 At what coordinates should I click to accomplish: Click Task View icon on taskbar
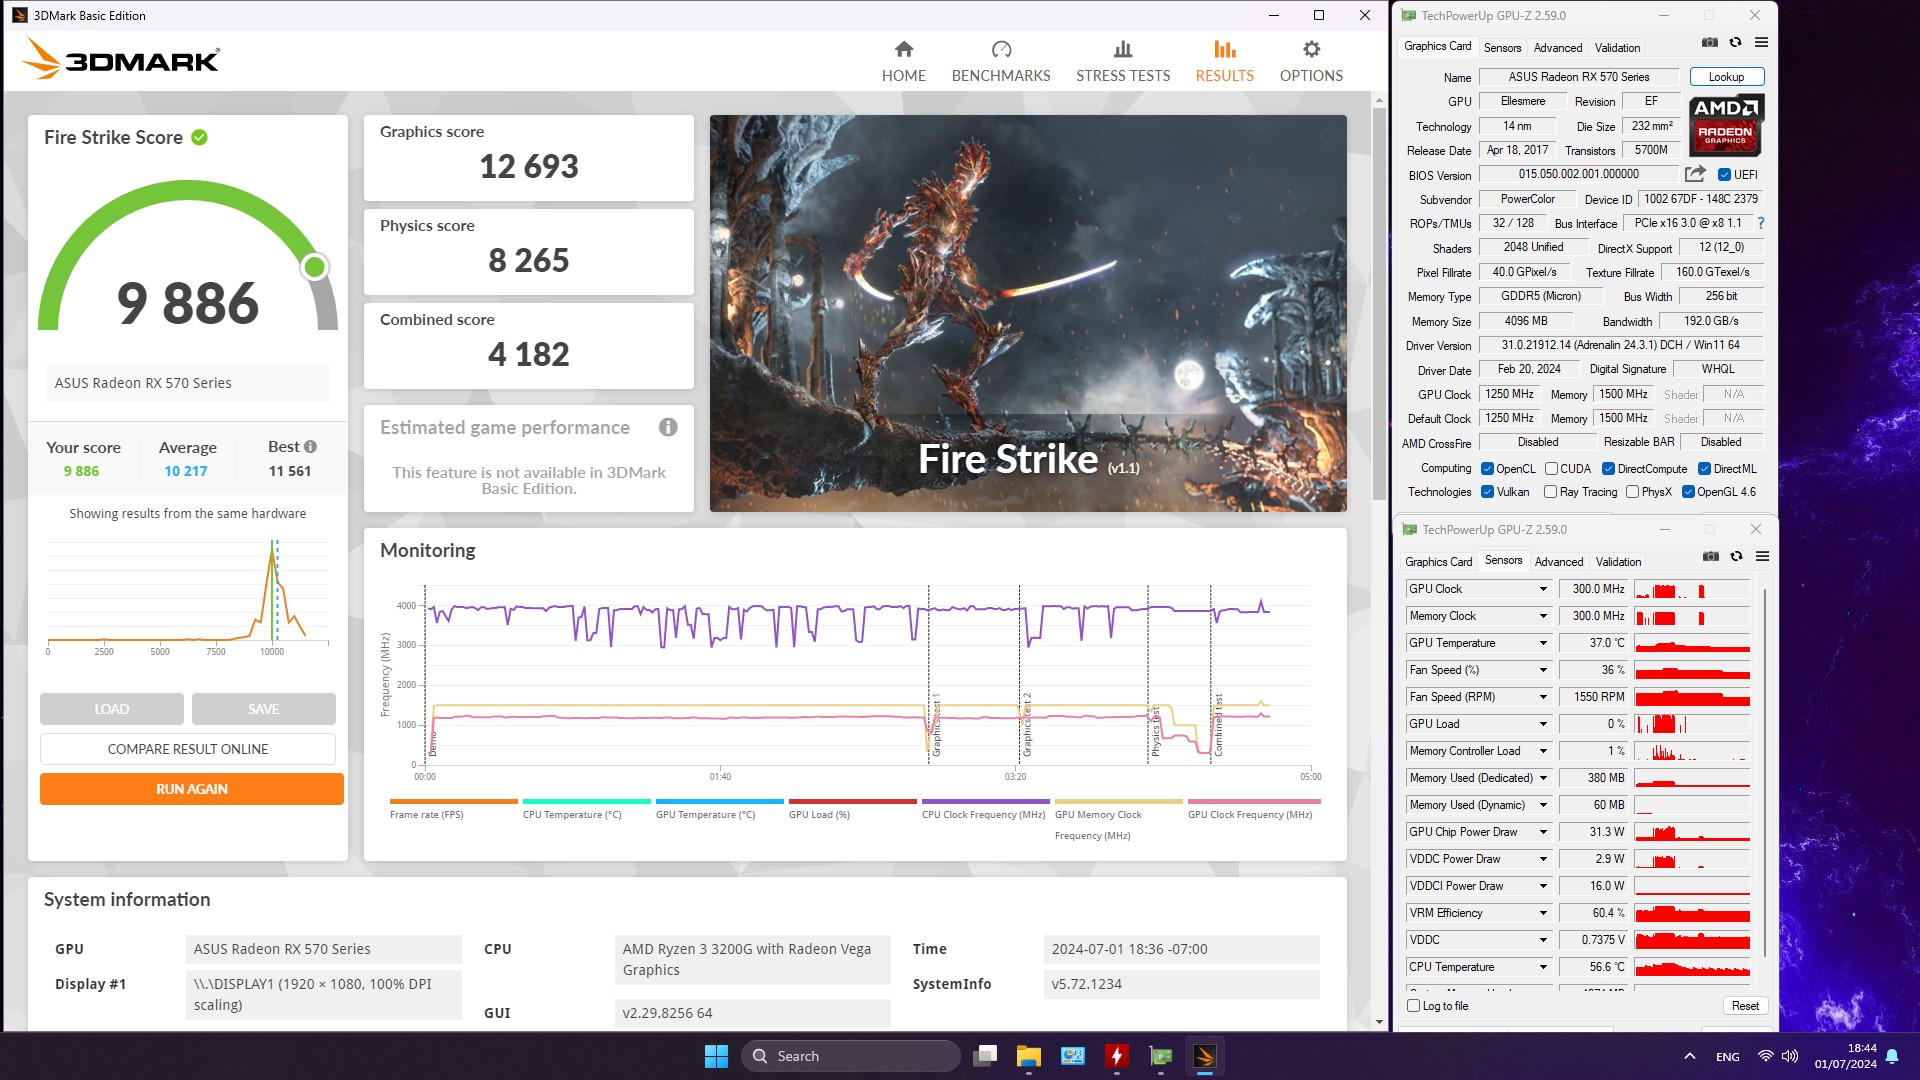[x=985, y=1056]
